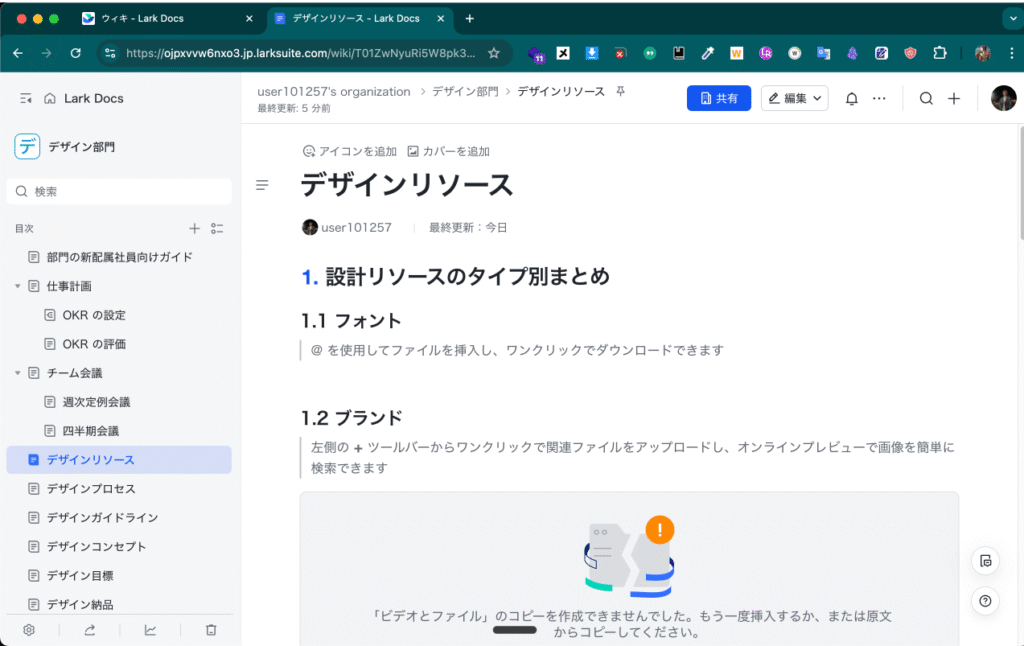Open notifications via the bell icon

point(852,98)
